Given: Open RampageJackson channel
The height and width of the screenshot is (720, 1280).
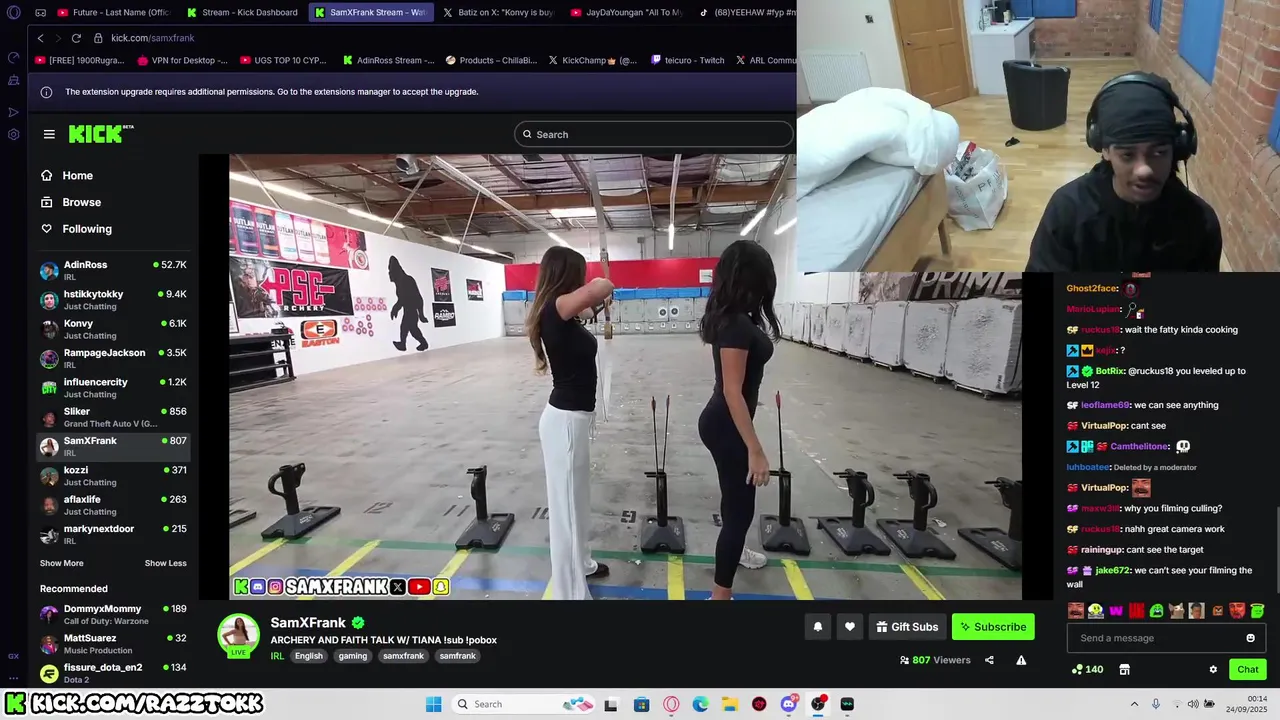Looking at the screenshot, I should click(113, 358).
